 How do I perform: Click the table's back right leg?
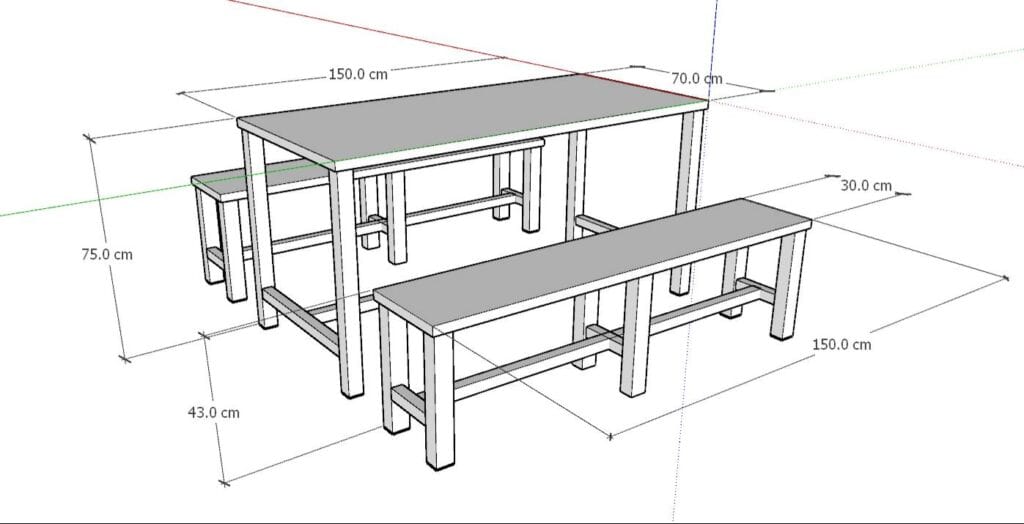(685, 200)
